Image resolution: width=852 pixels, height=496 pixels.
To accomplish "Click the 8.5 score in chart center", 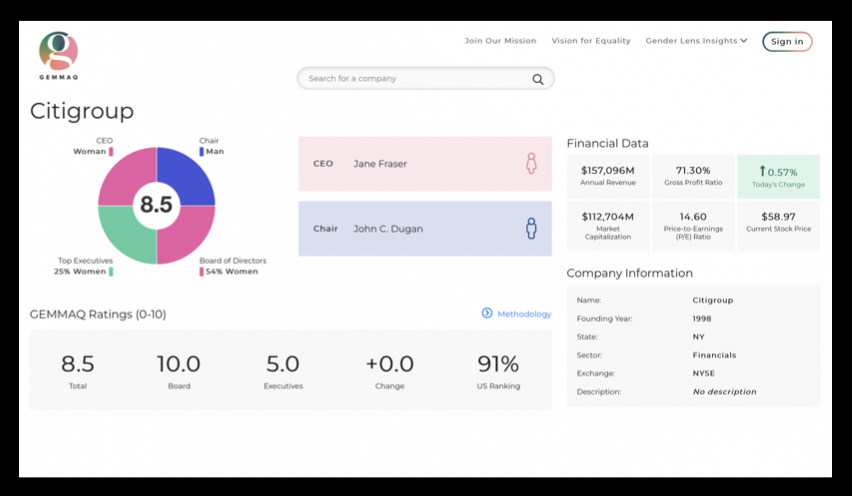I will coord(156,205).
